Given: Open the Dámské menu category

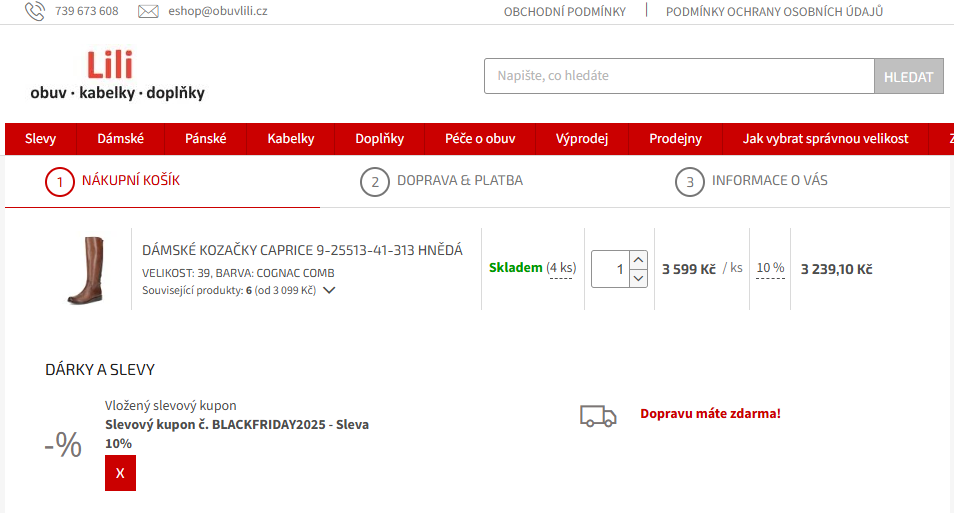Looking at the screenshot, I should (x=121, y=139).
